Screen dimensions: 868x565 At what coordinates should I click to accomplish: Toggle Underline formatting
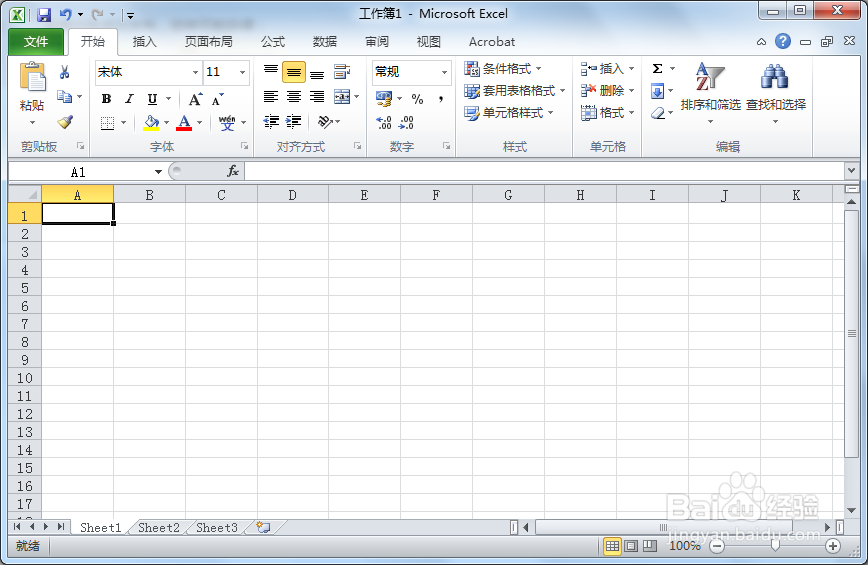pos(152,99)
